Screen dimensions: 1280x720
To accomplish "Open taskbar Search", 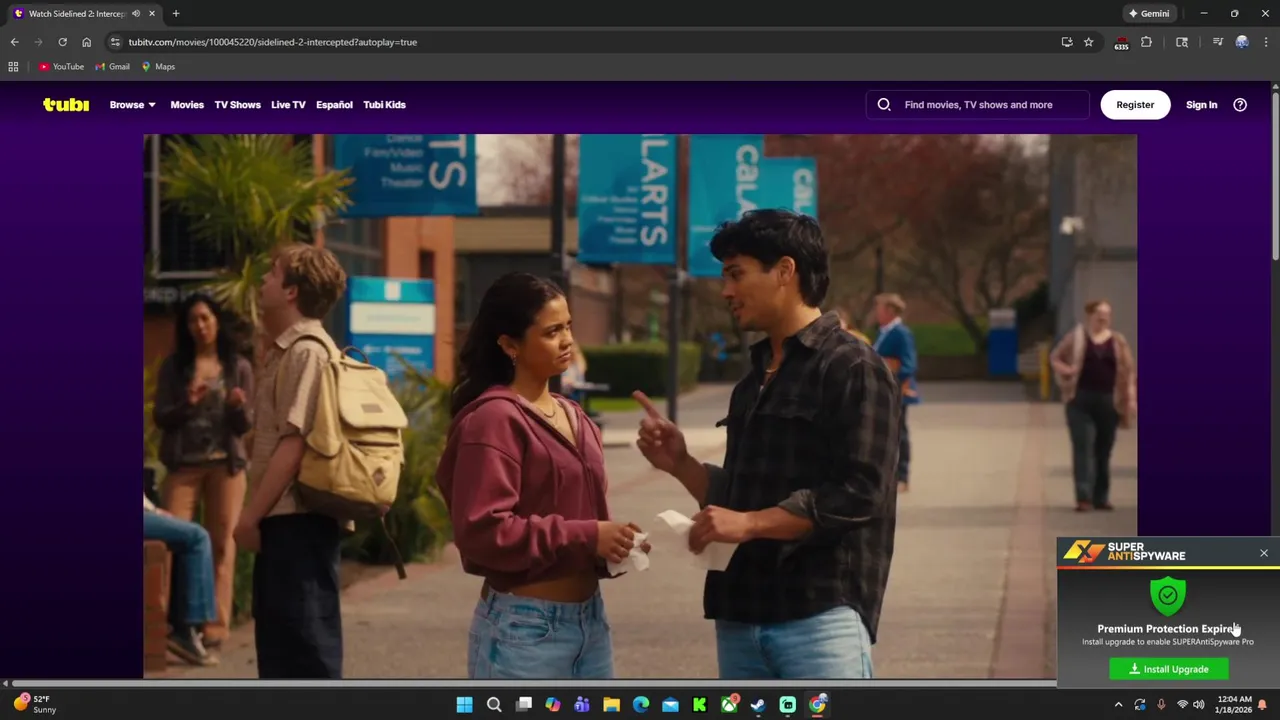I will 494,705.
